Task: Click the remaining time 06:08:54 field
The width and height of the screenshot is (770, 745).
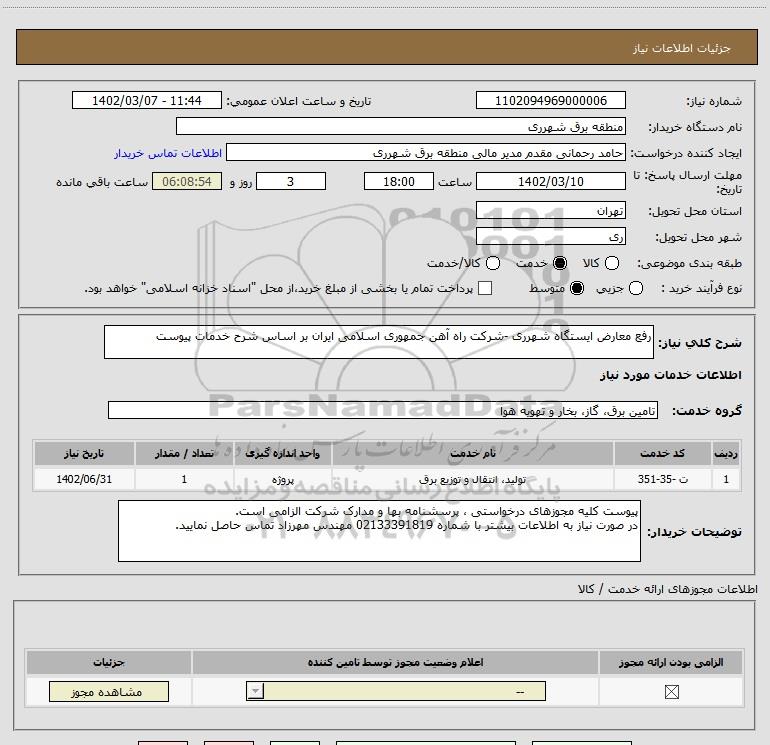Action: pos(187,181)
